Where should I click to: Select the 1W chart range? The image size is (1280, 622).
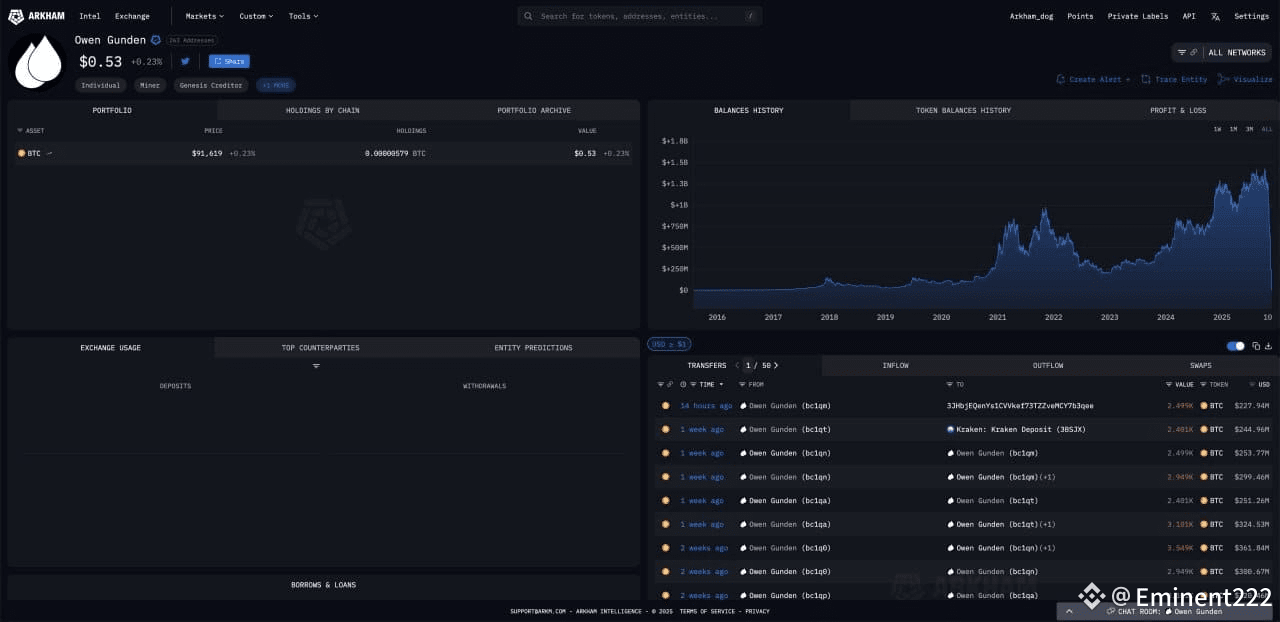tap(1217, 129)
